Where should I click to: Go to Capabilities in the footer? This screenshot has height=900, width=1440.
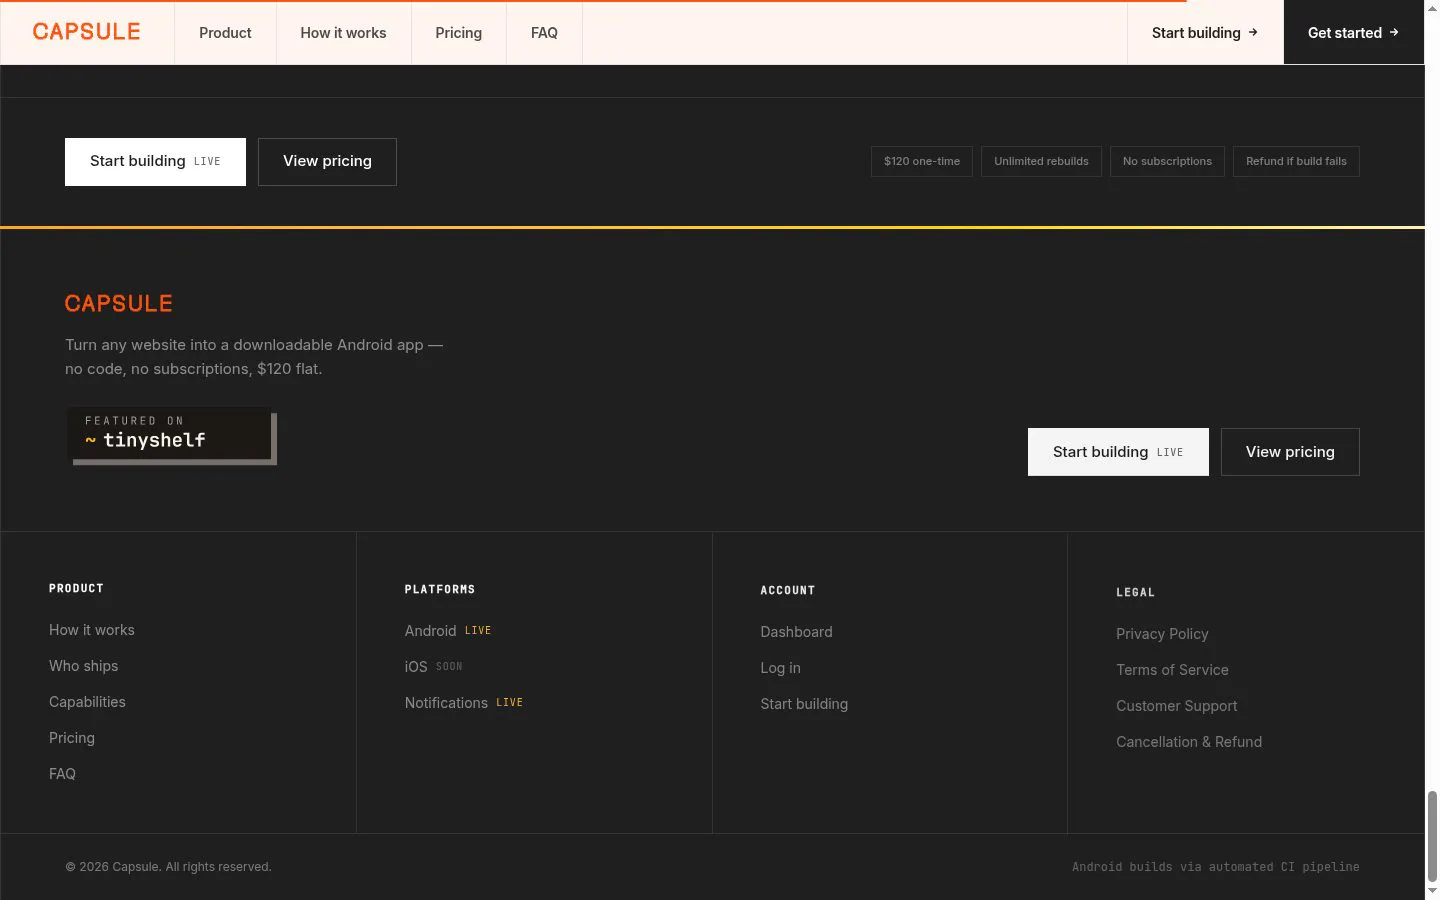(x=87, y=702)
